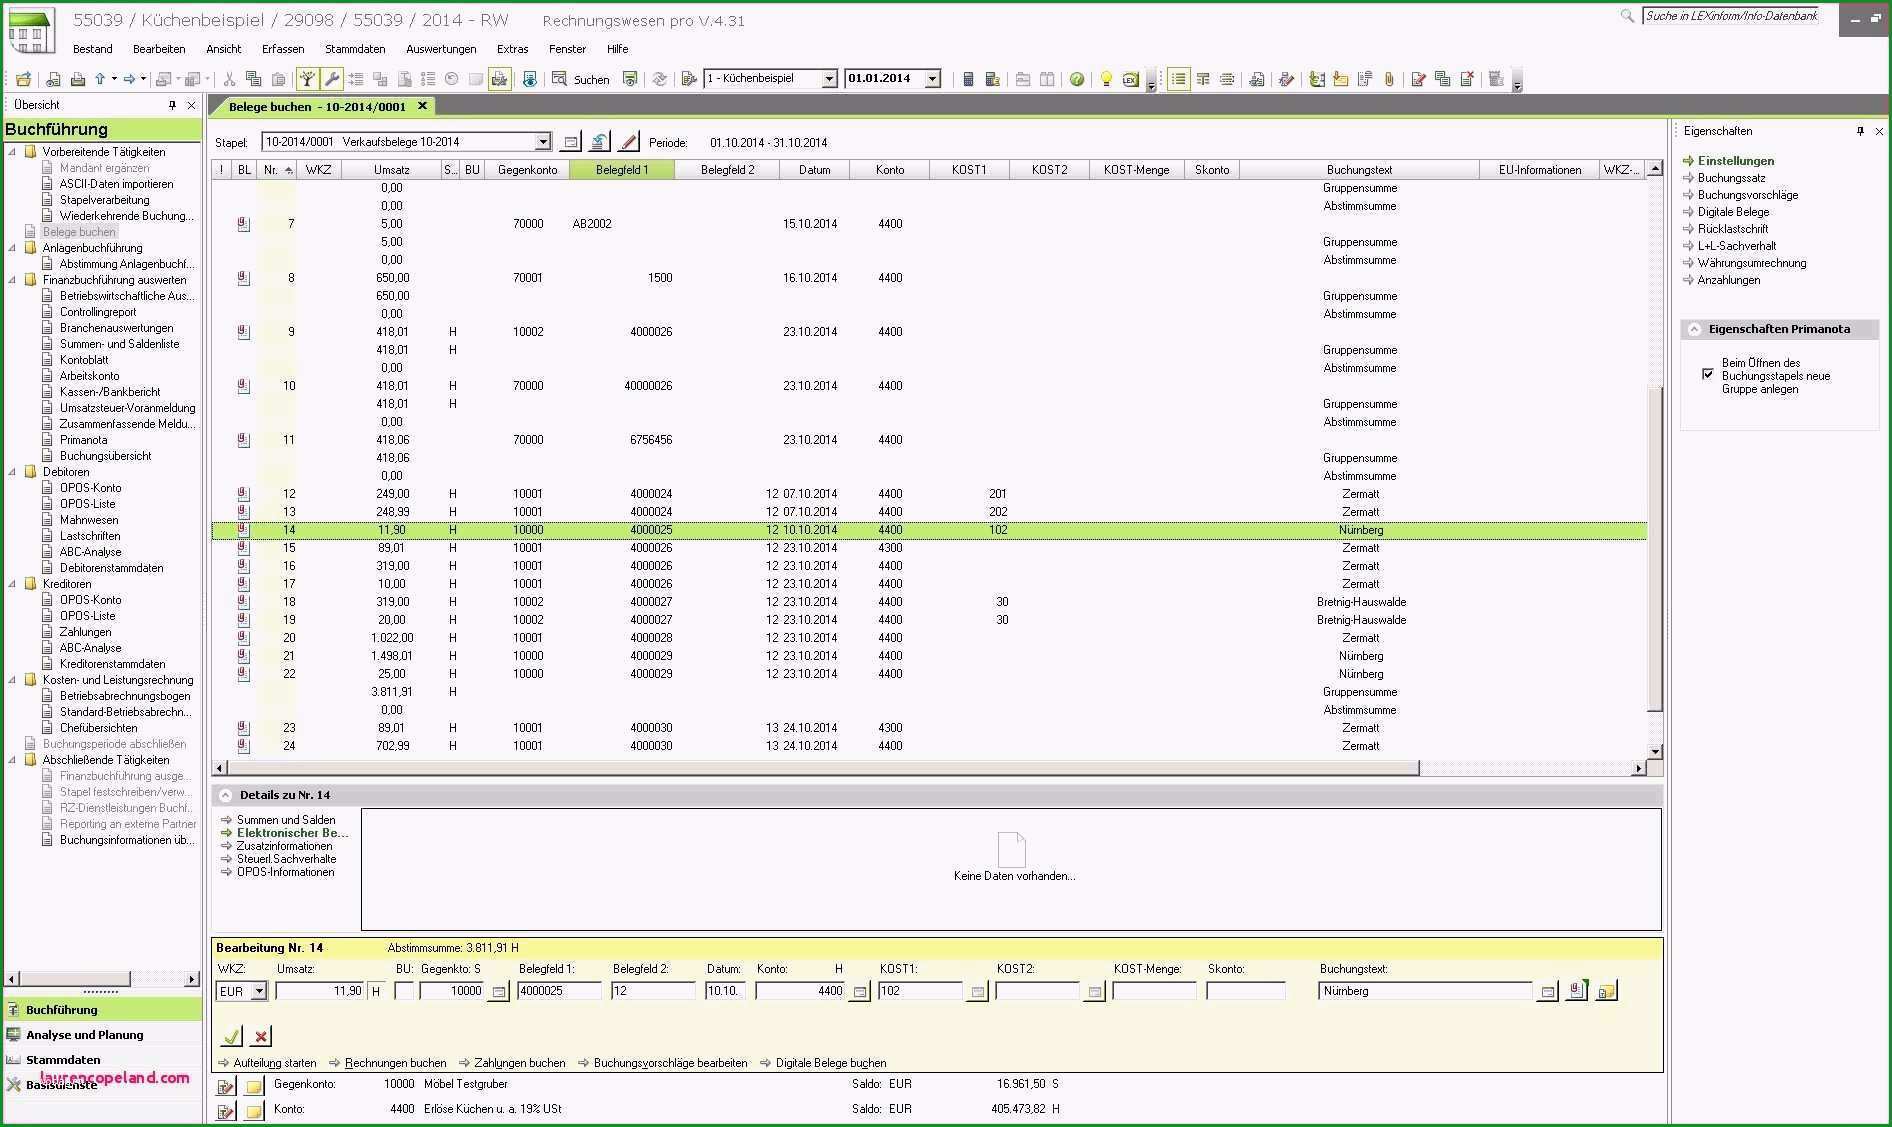The image size is (1892, 1127).
Task: Select the Belege buchen - 10-2014/0001 tab
Action: click(x=321, y=106)
